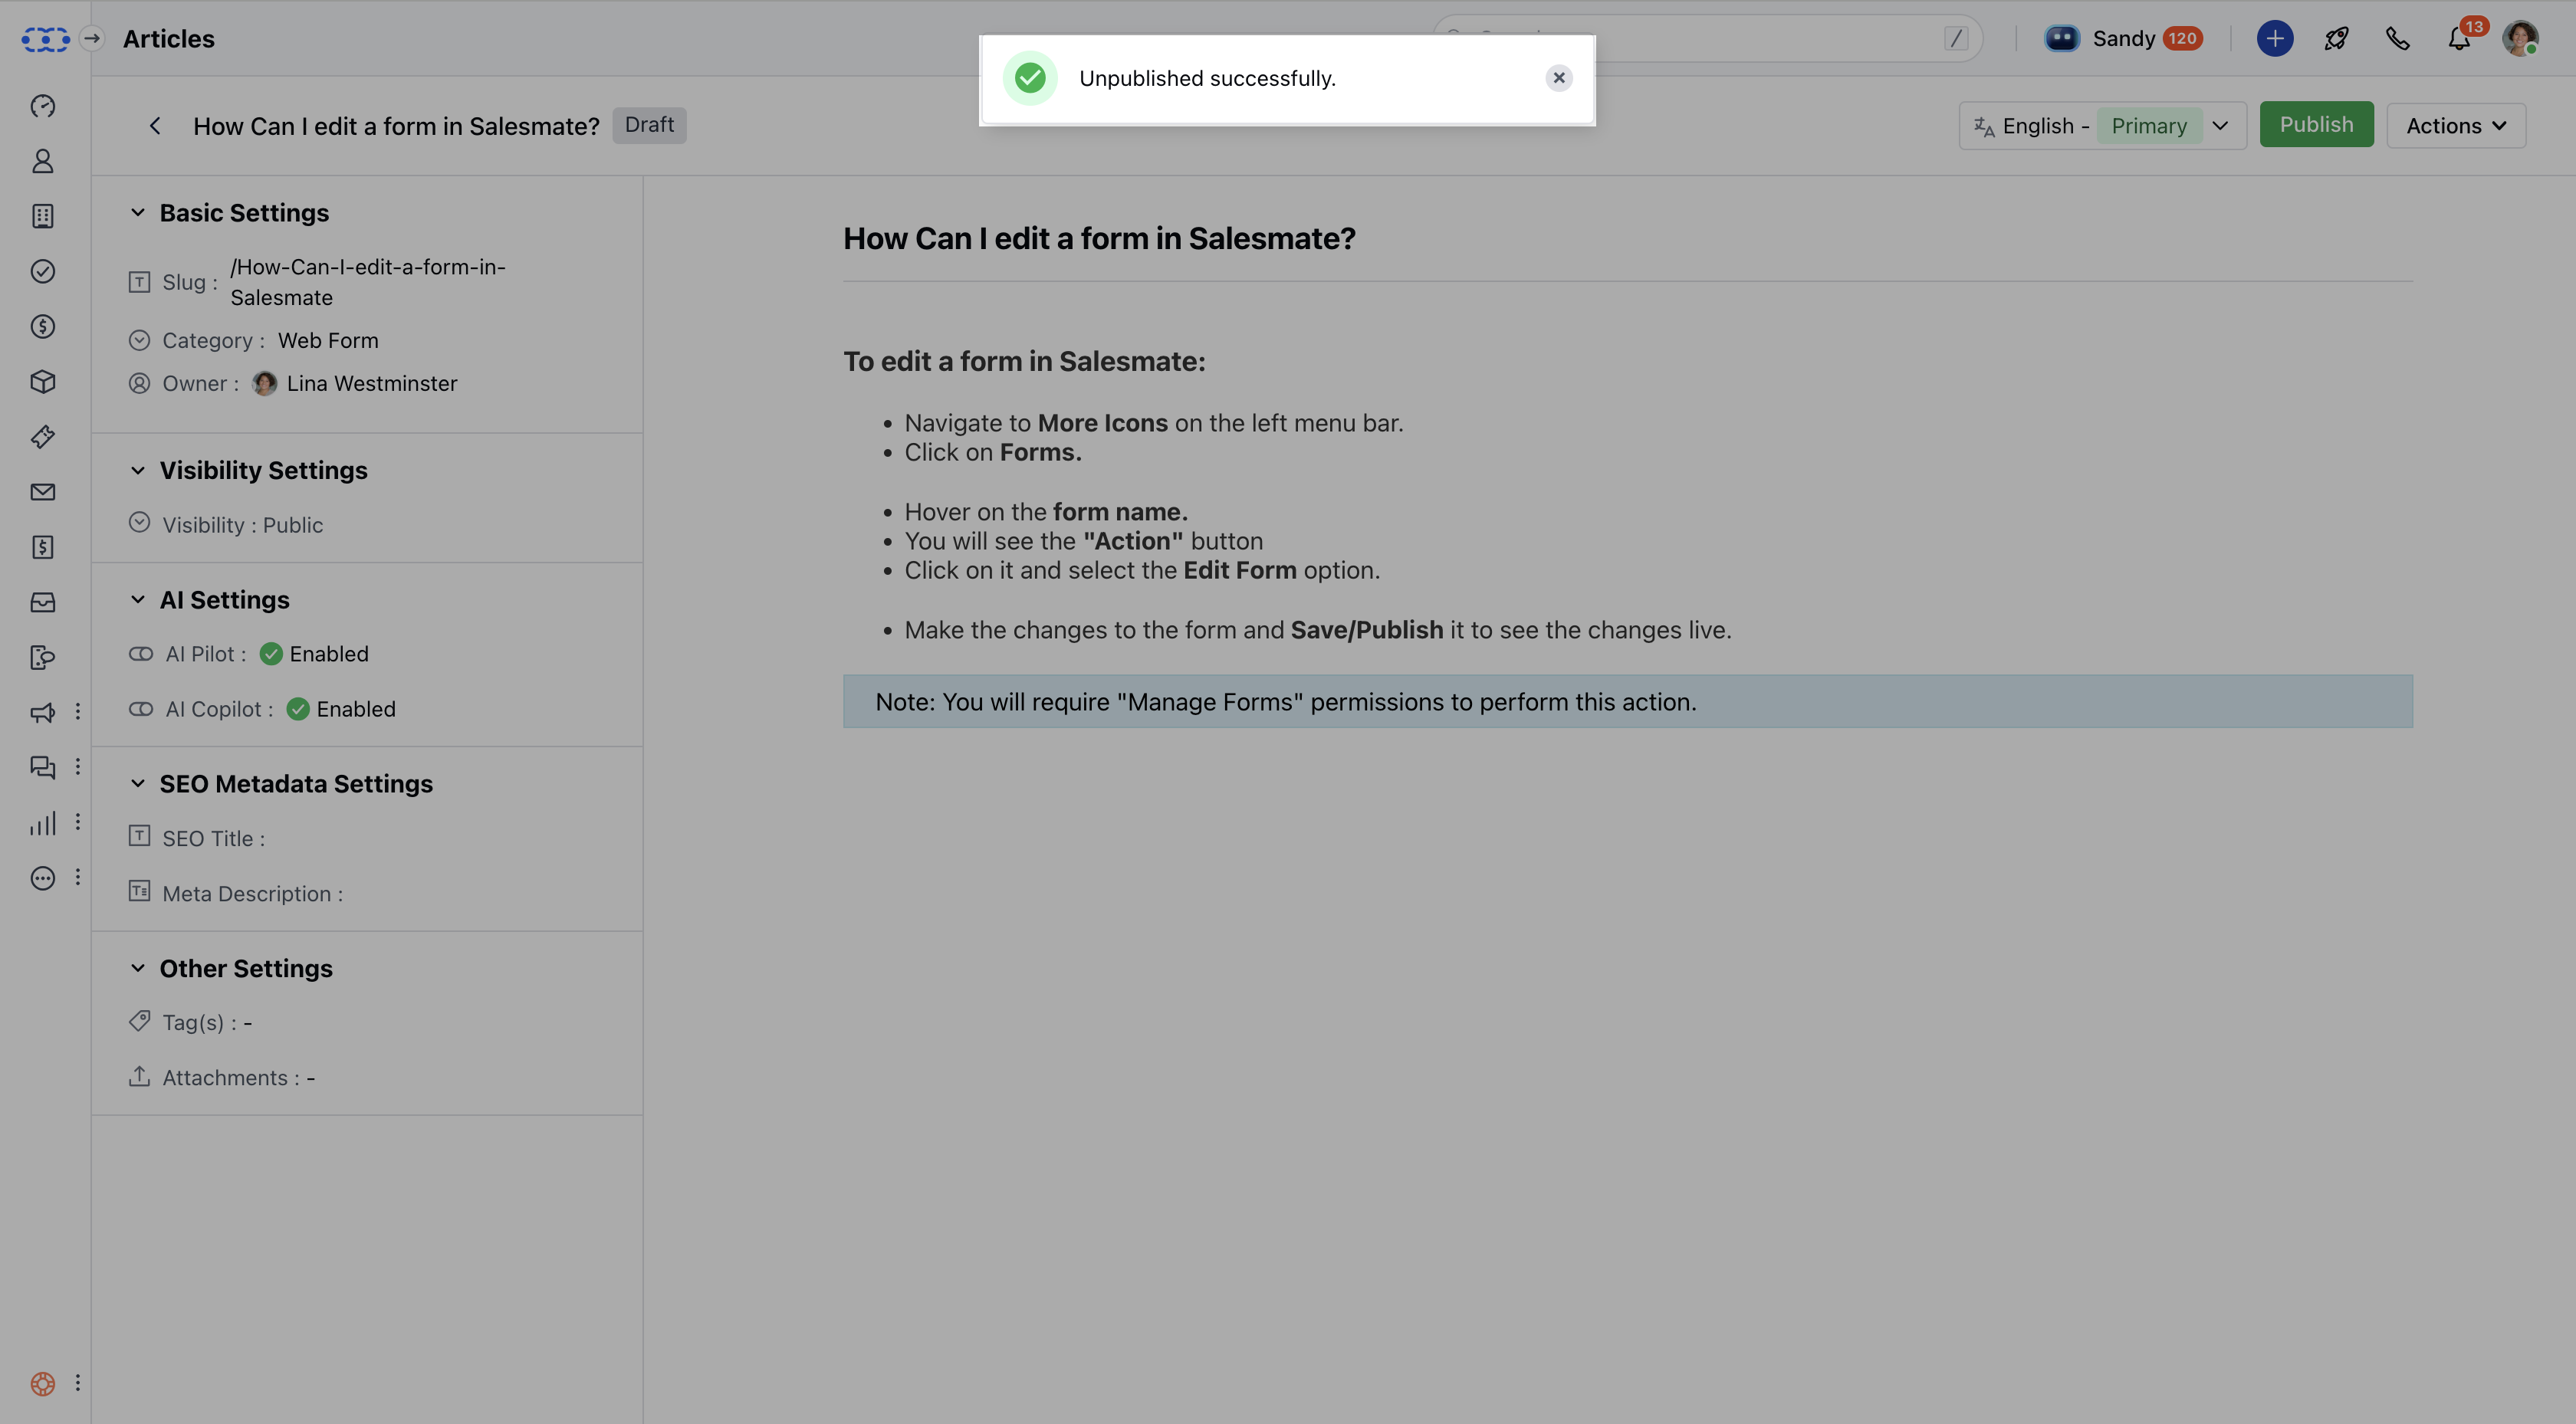This screenshot has width=2576, height=1424.
Task: Click the blue plus quick-add button
Action: coord(2274,39)
